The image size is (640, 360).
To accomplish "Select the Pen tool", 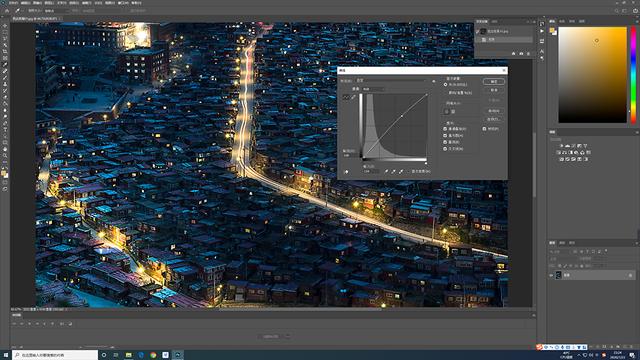I will [5, 123].
